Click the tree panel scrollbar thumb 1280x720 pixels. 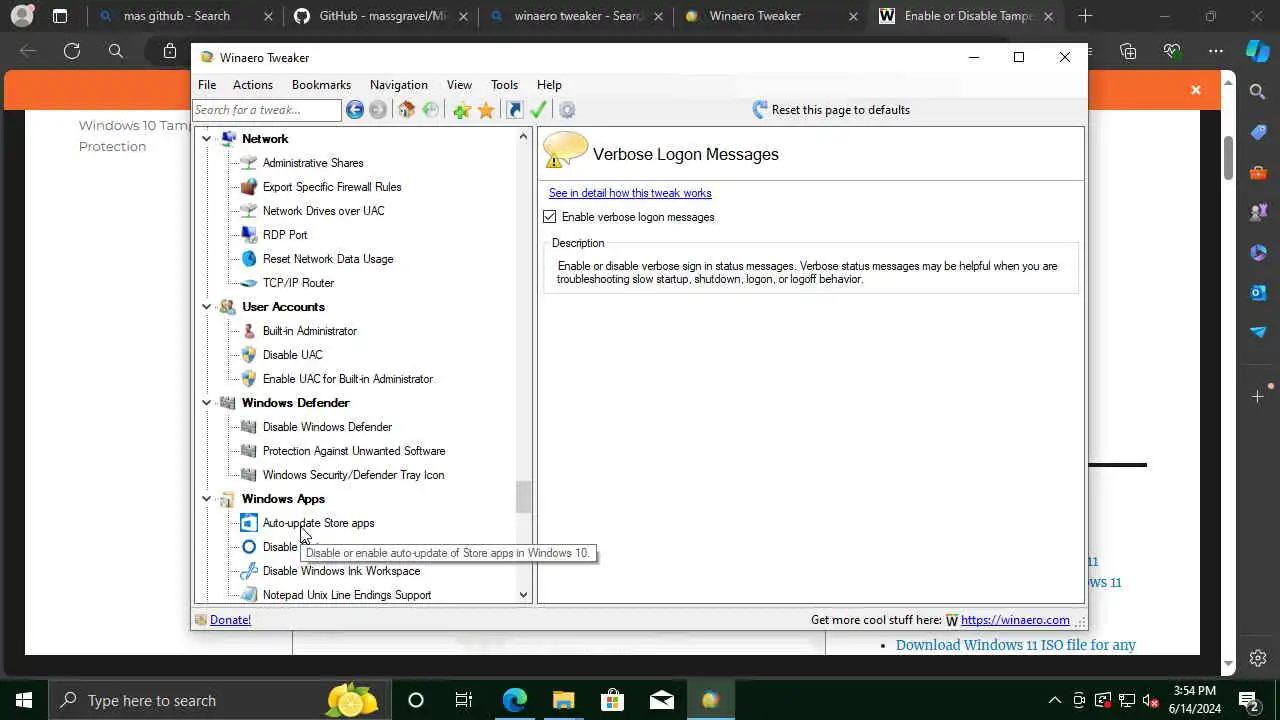click(x=523, y=497)
